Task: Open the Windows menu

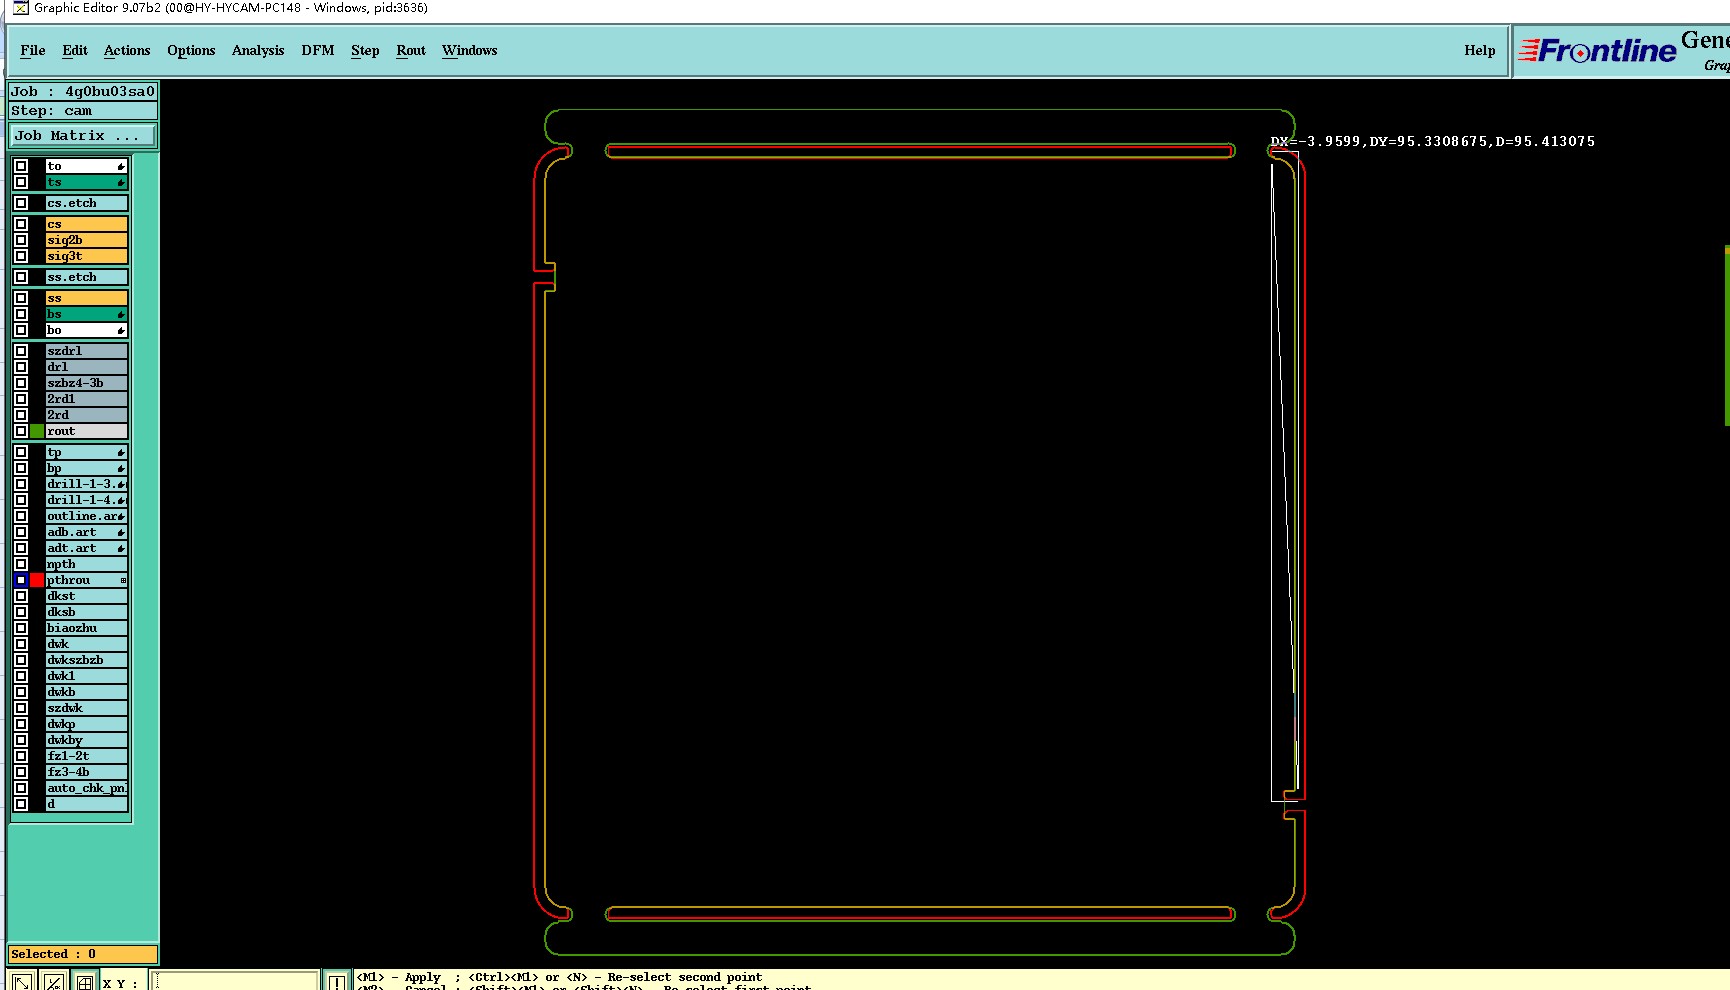Action: [x=470, y=50]
